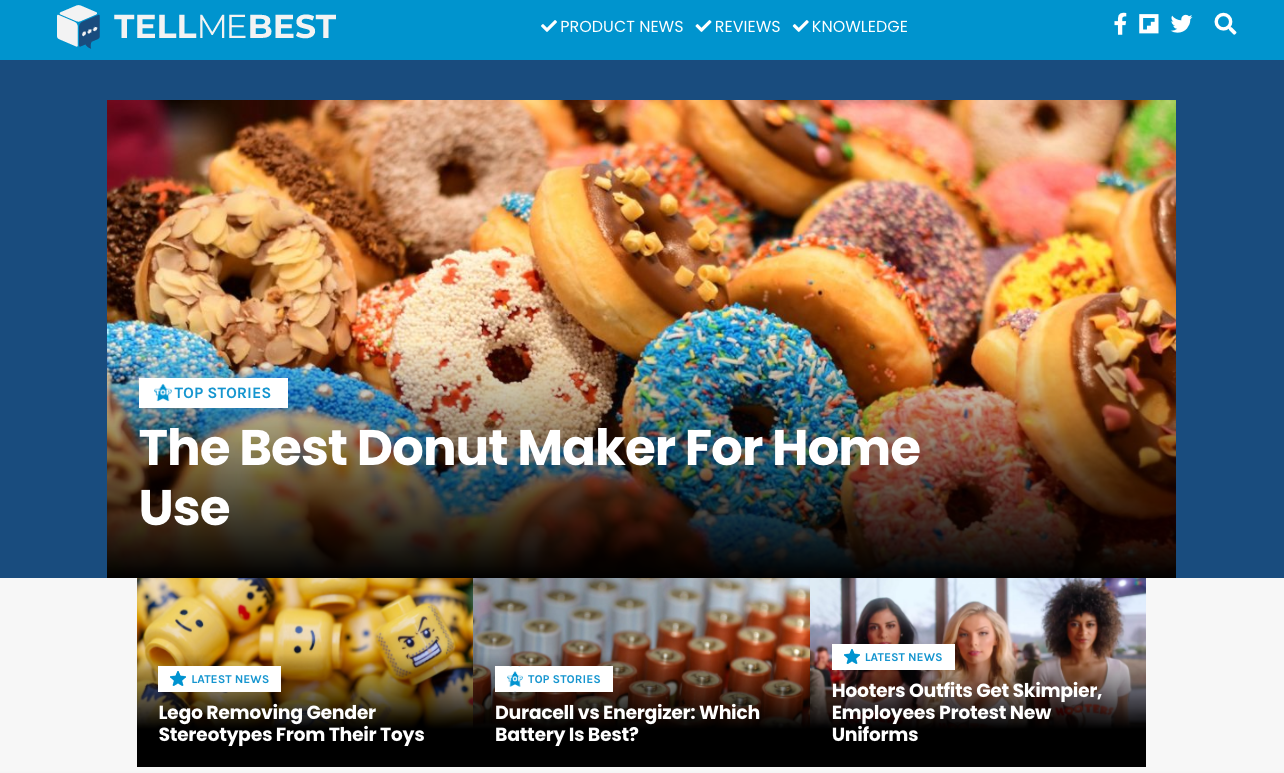Open the Flipboard icon in header
This screenshot has height=773, width=1284.
coord(1149,24)
